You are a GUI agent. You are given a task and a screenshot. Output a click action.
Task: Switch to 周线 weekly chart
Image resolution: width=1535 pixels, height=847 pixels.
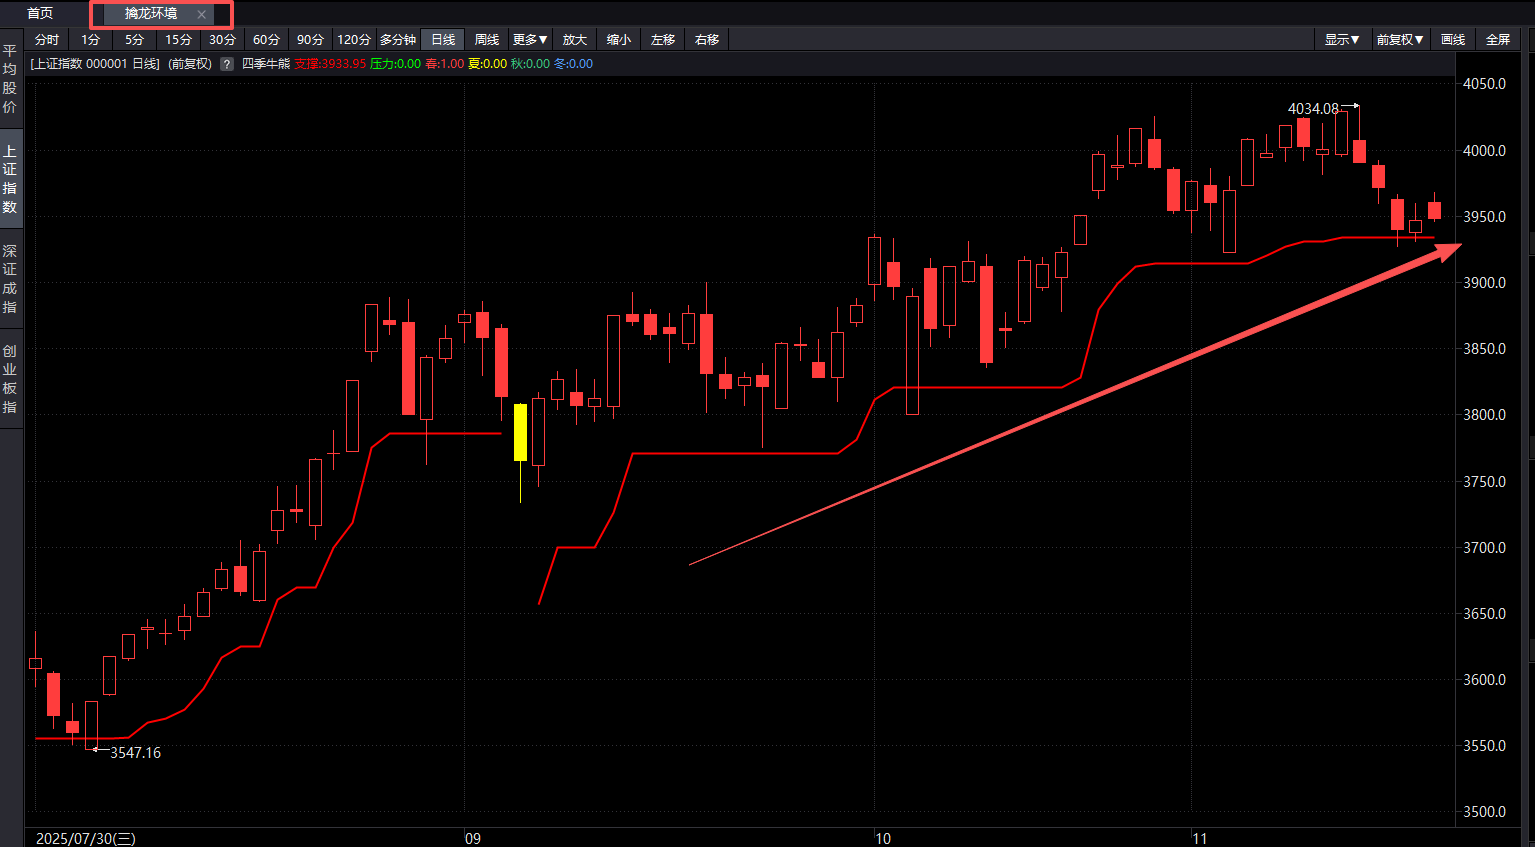[x=487, y=40]
